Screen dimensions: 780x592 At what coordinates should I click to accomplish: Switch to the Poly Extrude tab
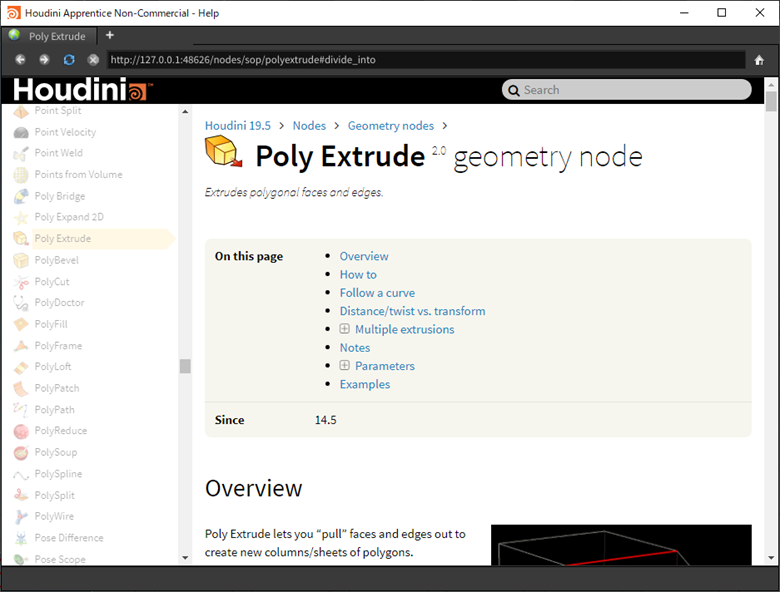point(49,36)
